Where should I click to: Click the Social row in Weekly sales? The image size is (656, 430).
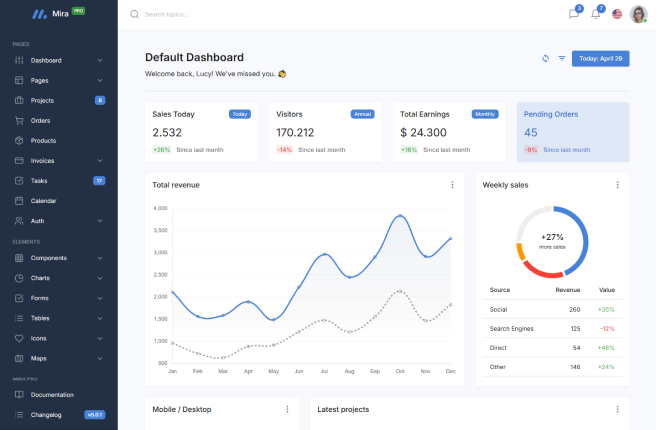552,310
